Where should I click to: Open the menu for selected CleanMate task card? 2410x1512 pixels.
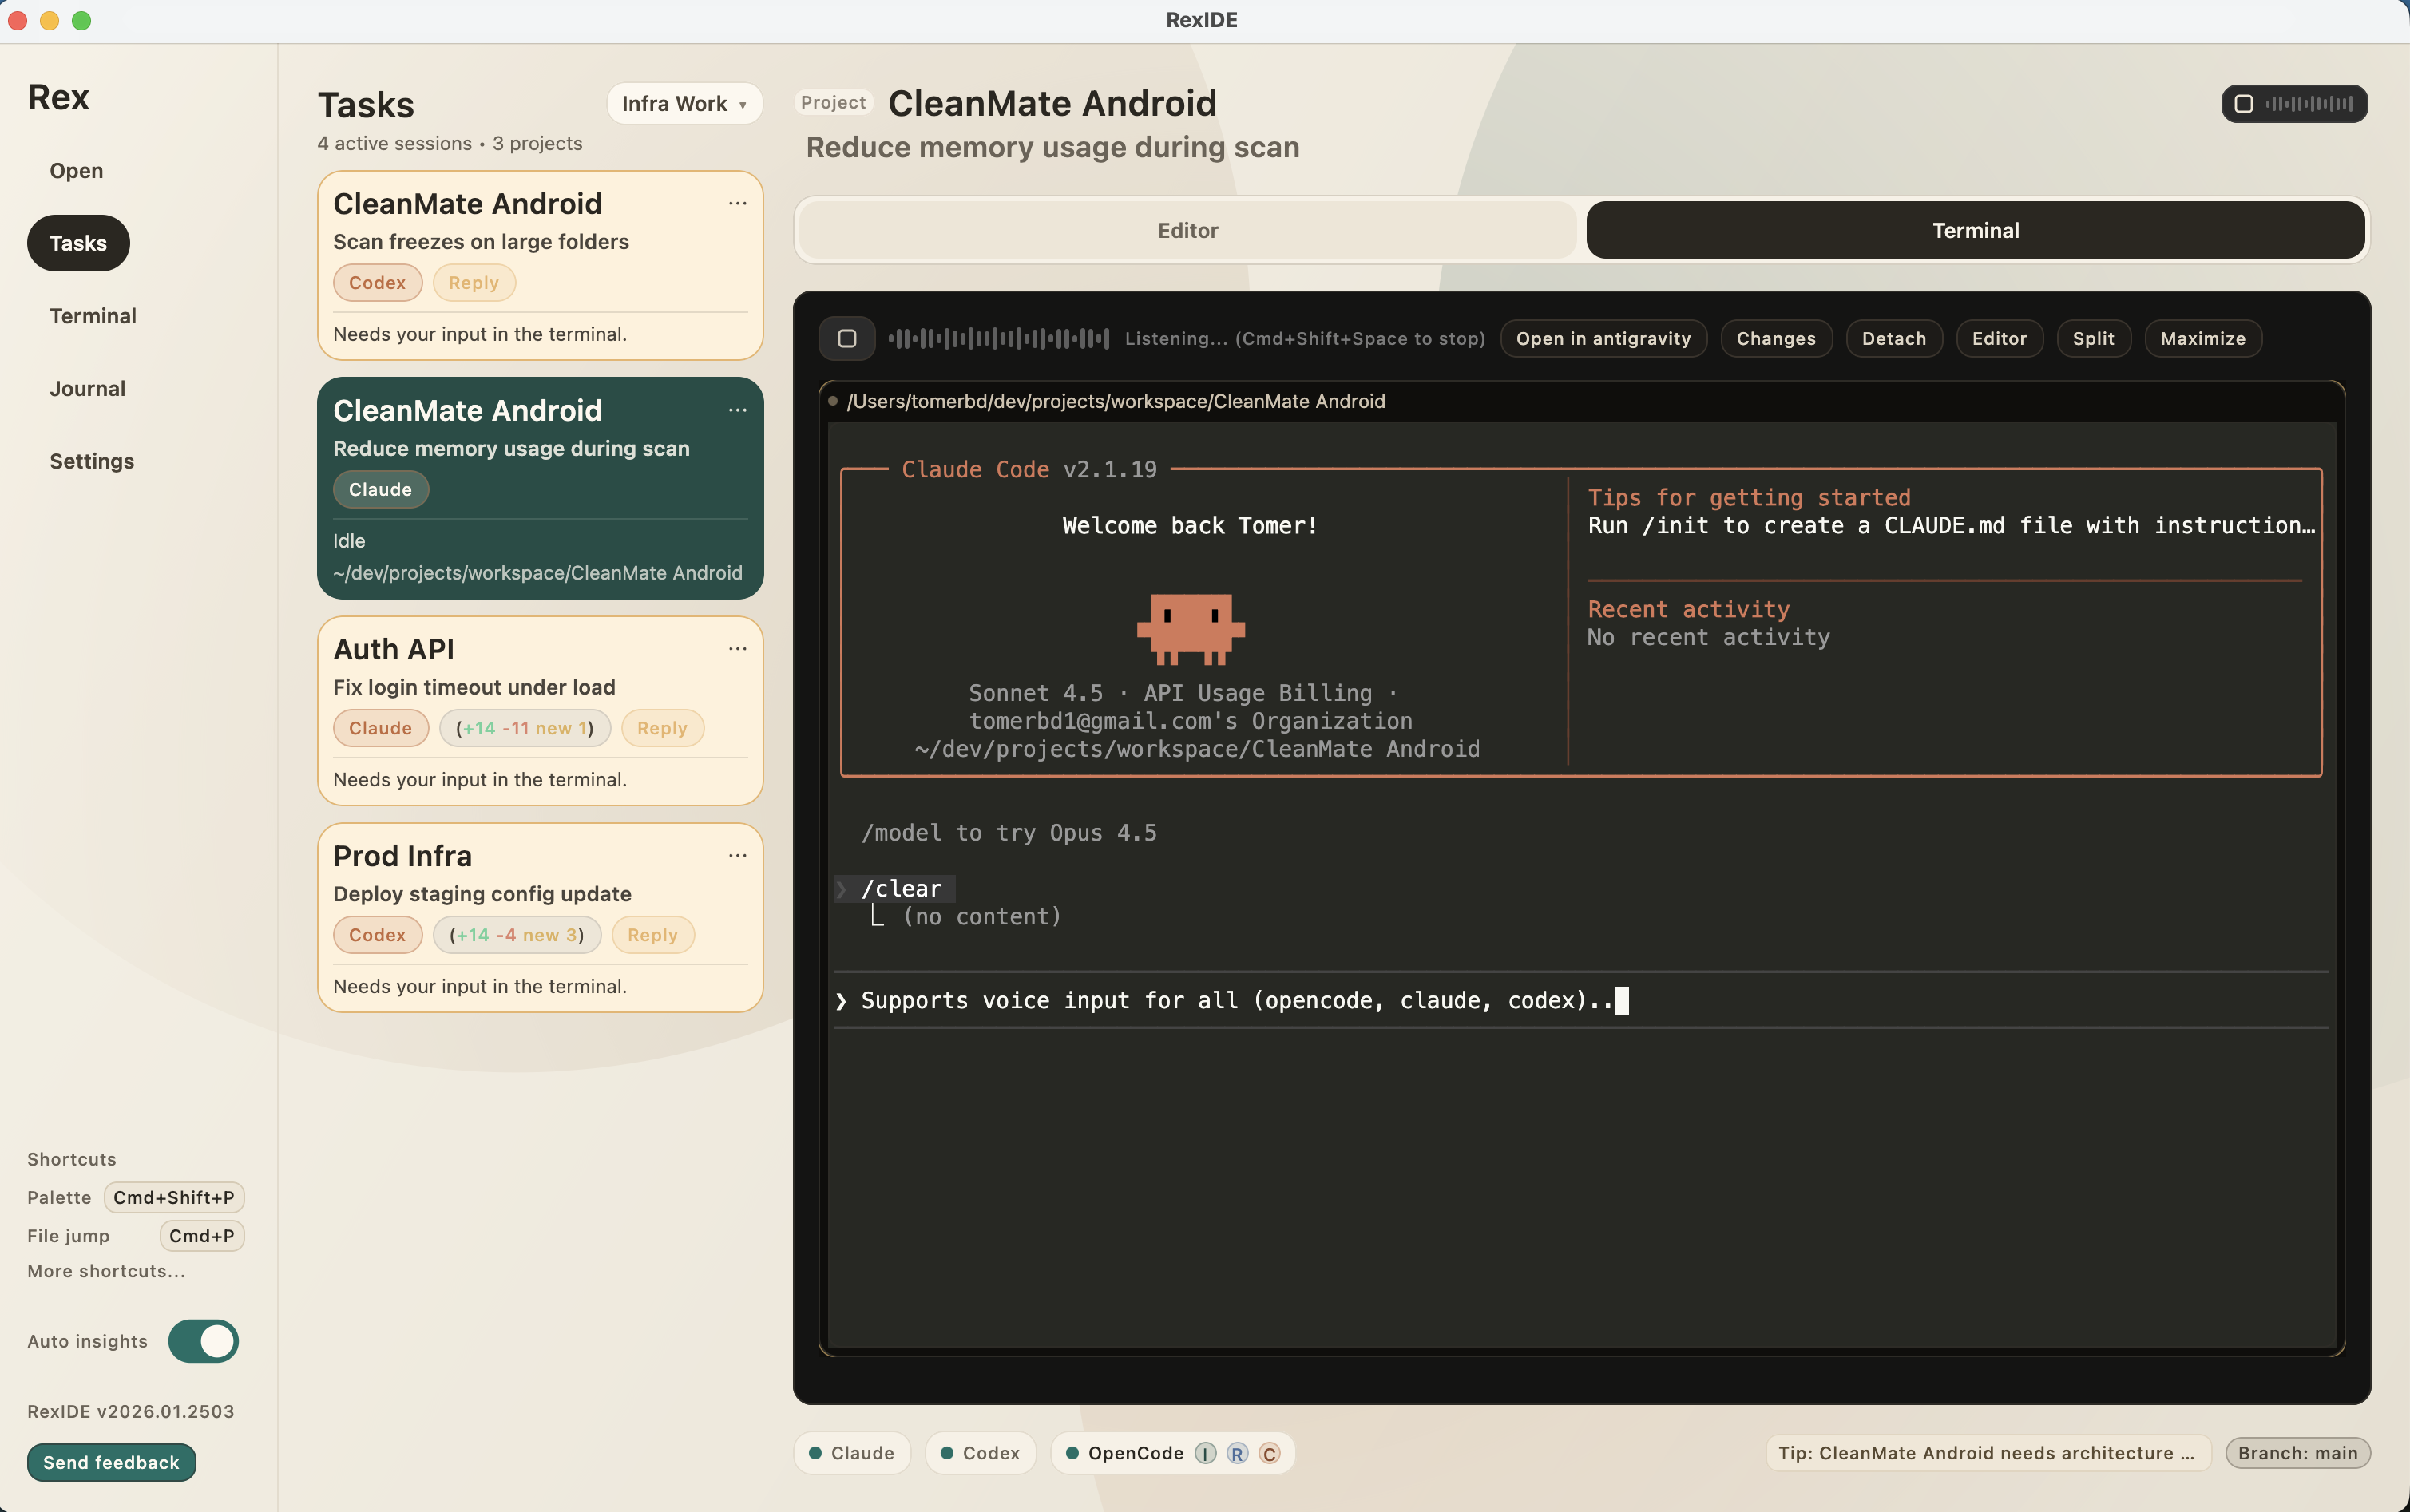(737, 411)
